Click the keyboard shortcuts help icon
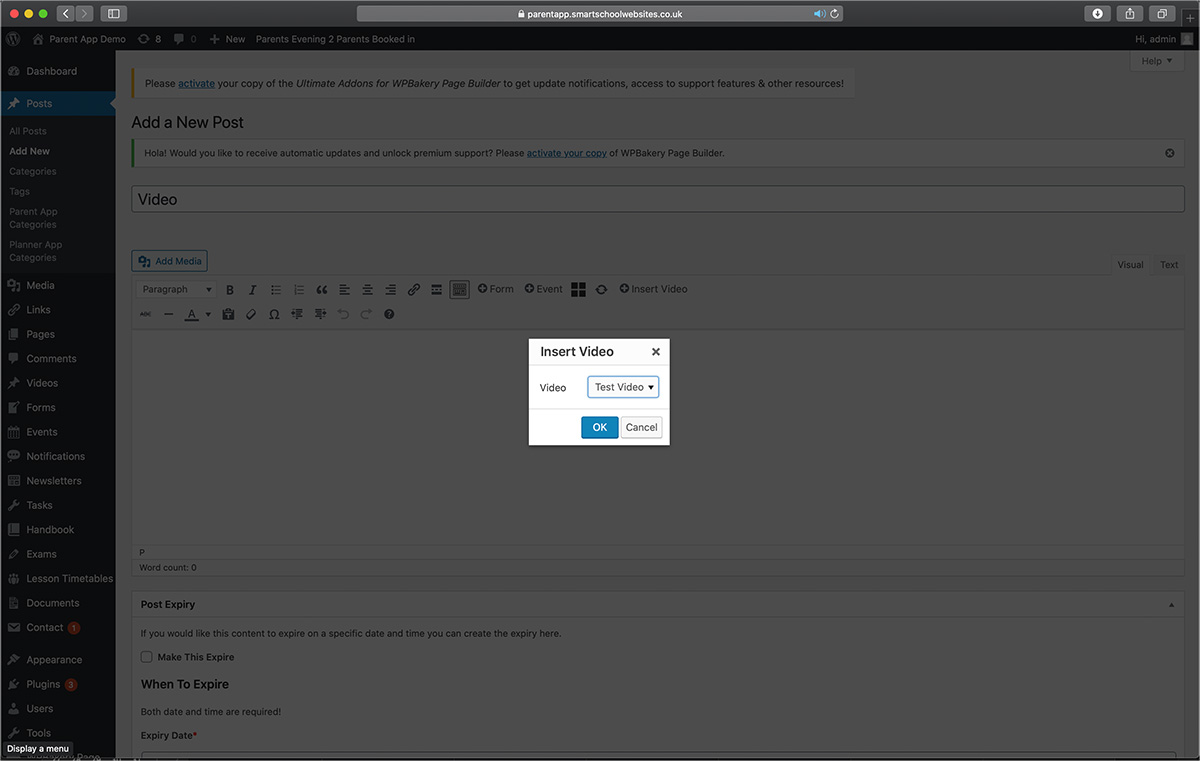The image size is (1200, 761). click(390, 314)
